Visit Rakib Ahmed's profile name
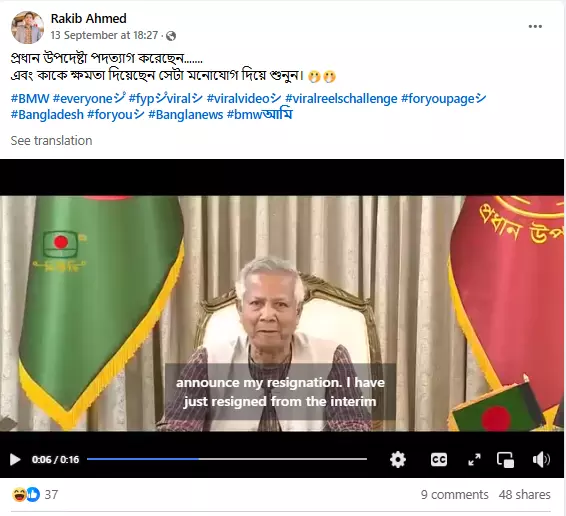The height and width of the screenshot is (516, 566). pos(88,18)
